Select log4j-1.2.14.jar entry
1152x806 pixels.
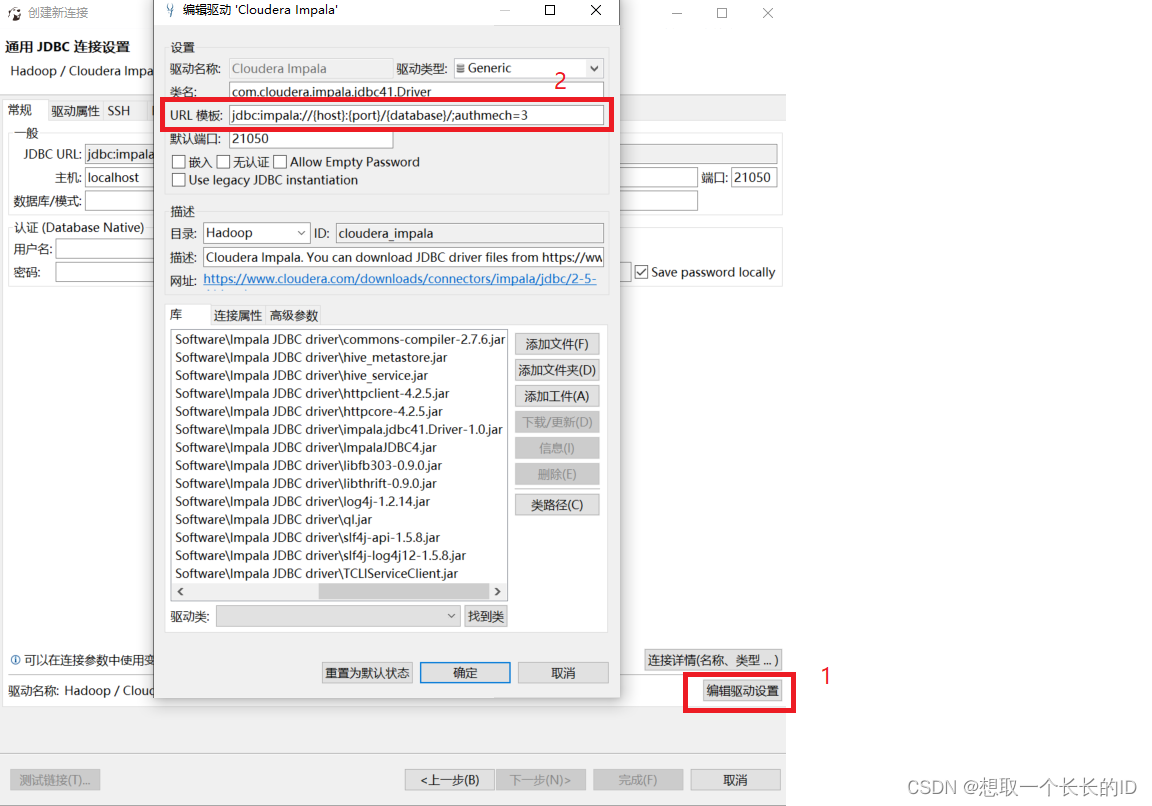(x=303, y=501)
